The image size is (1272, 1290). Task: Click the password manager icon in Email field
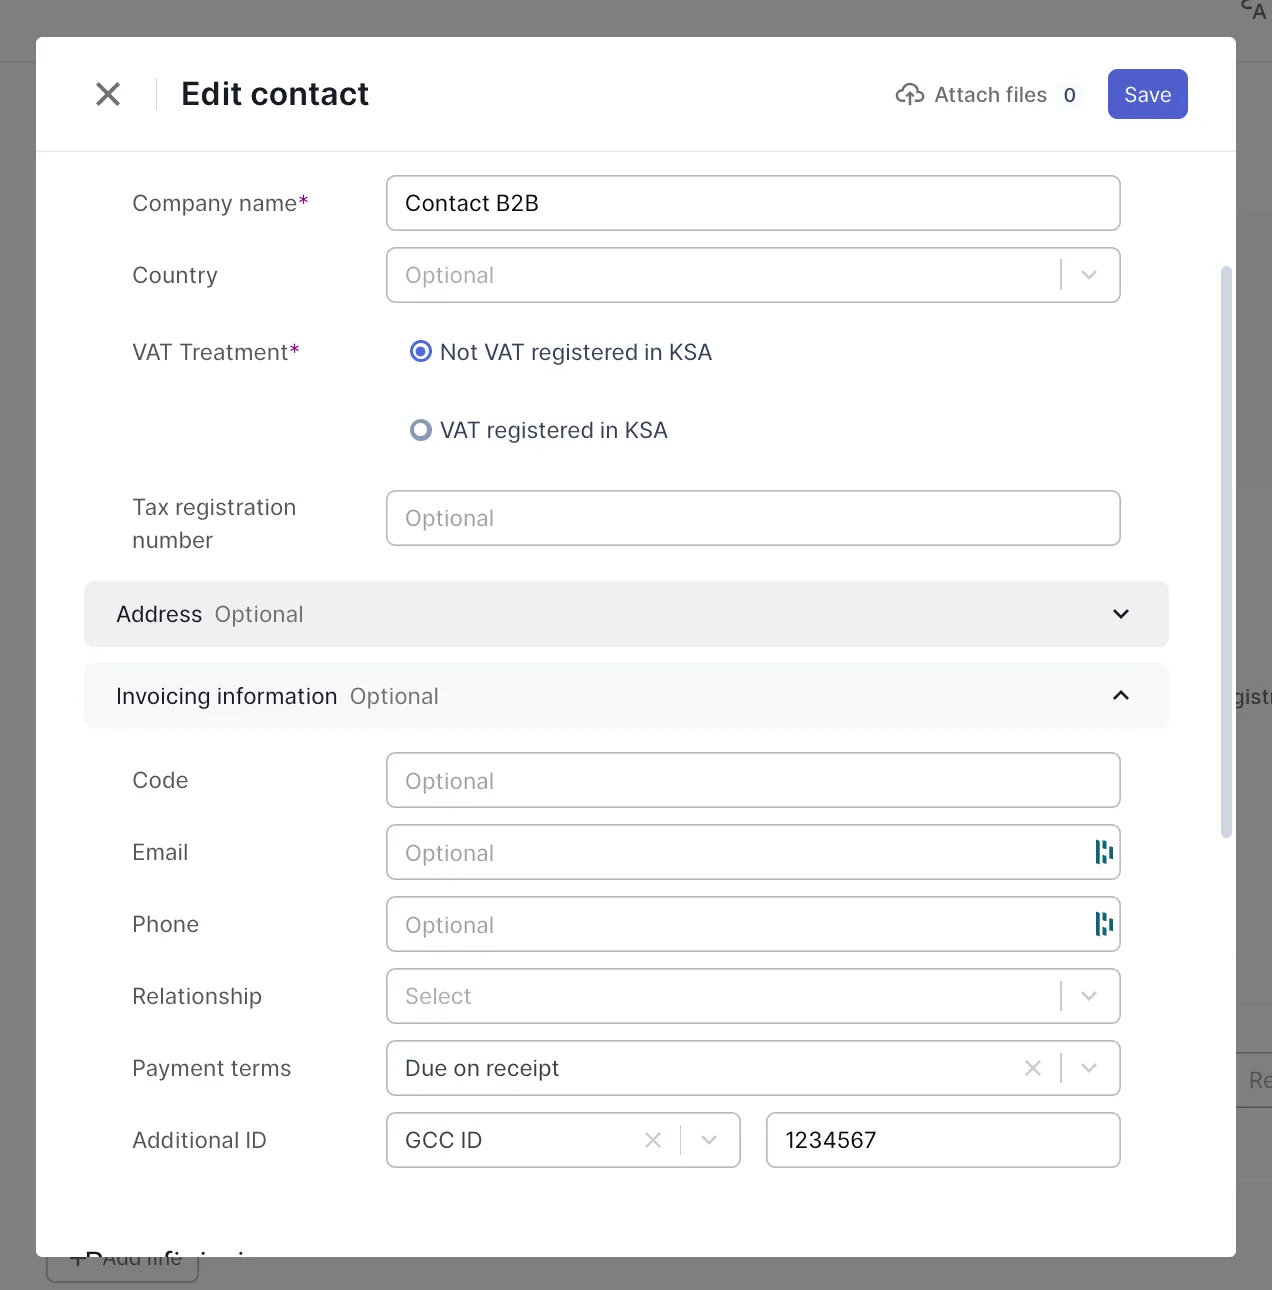(1104, 852)
